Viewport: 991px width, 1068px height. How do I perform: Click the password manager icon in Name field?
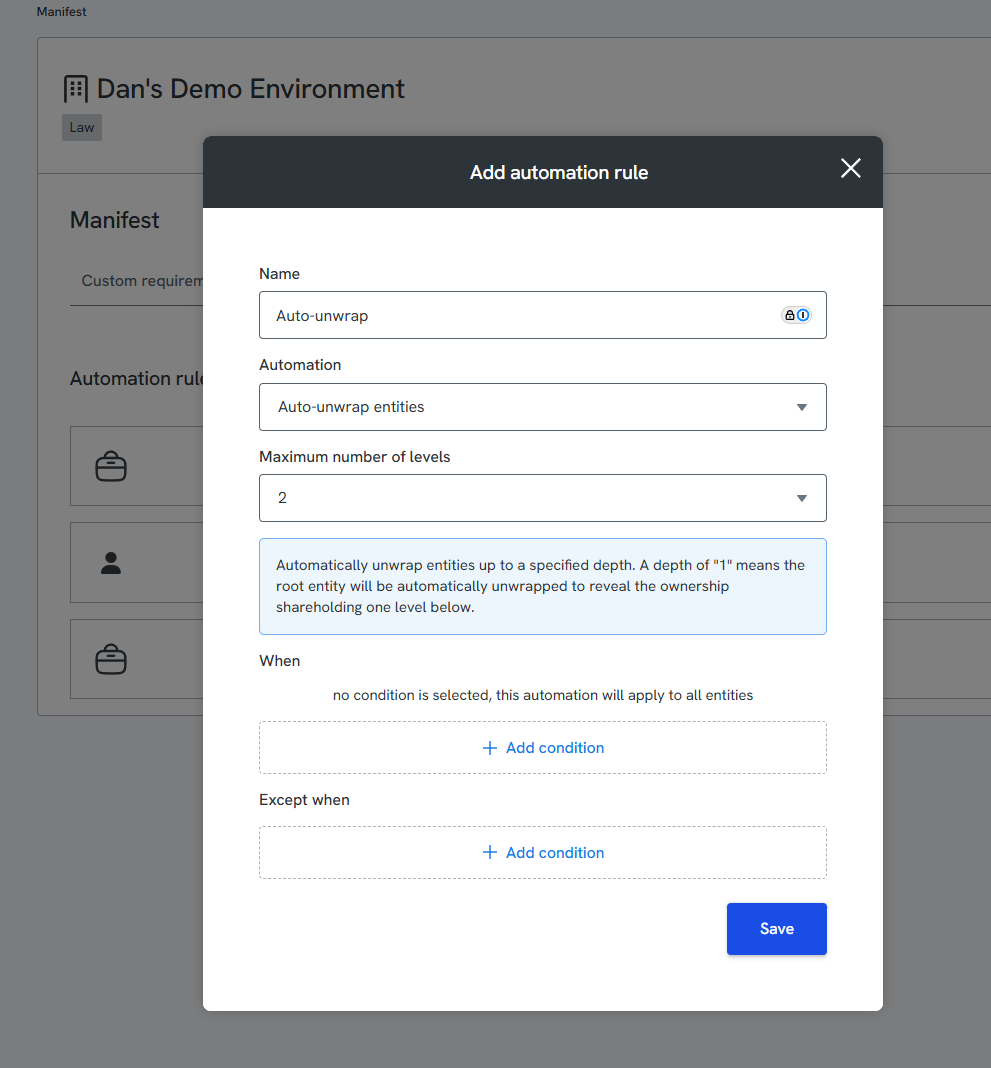point(796,315)
